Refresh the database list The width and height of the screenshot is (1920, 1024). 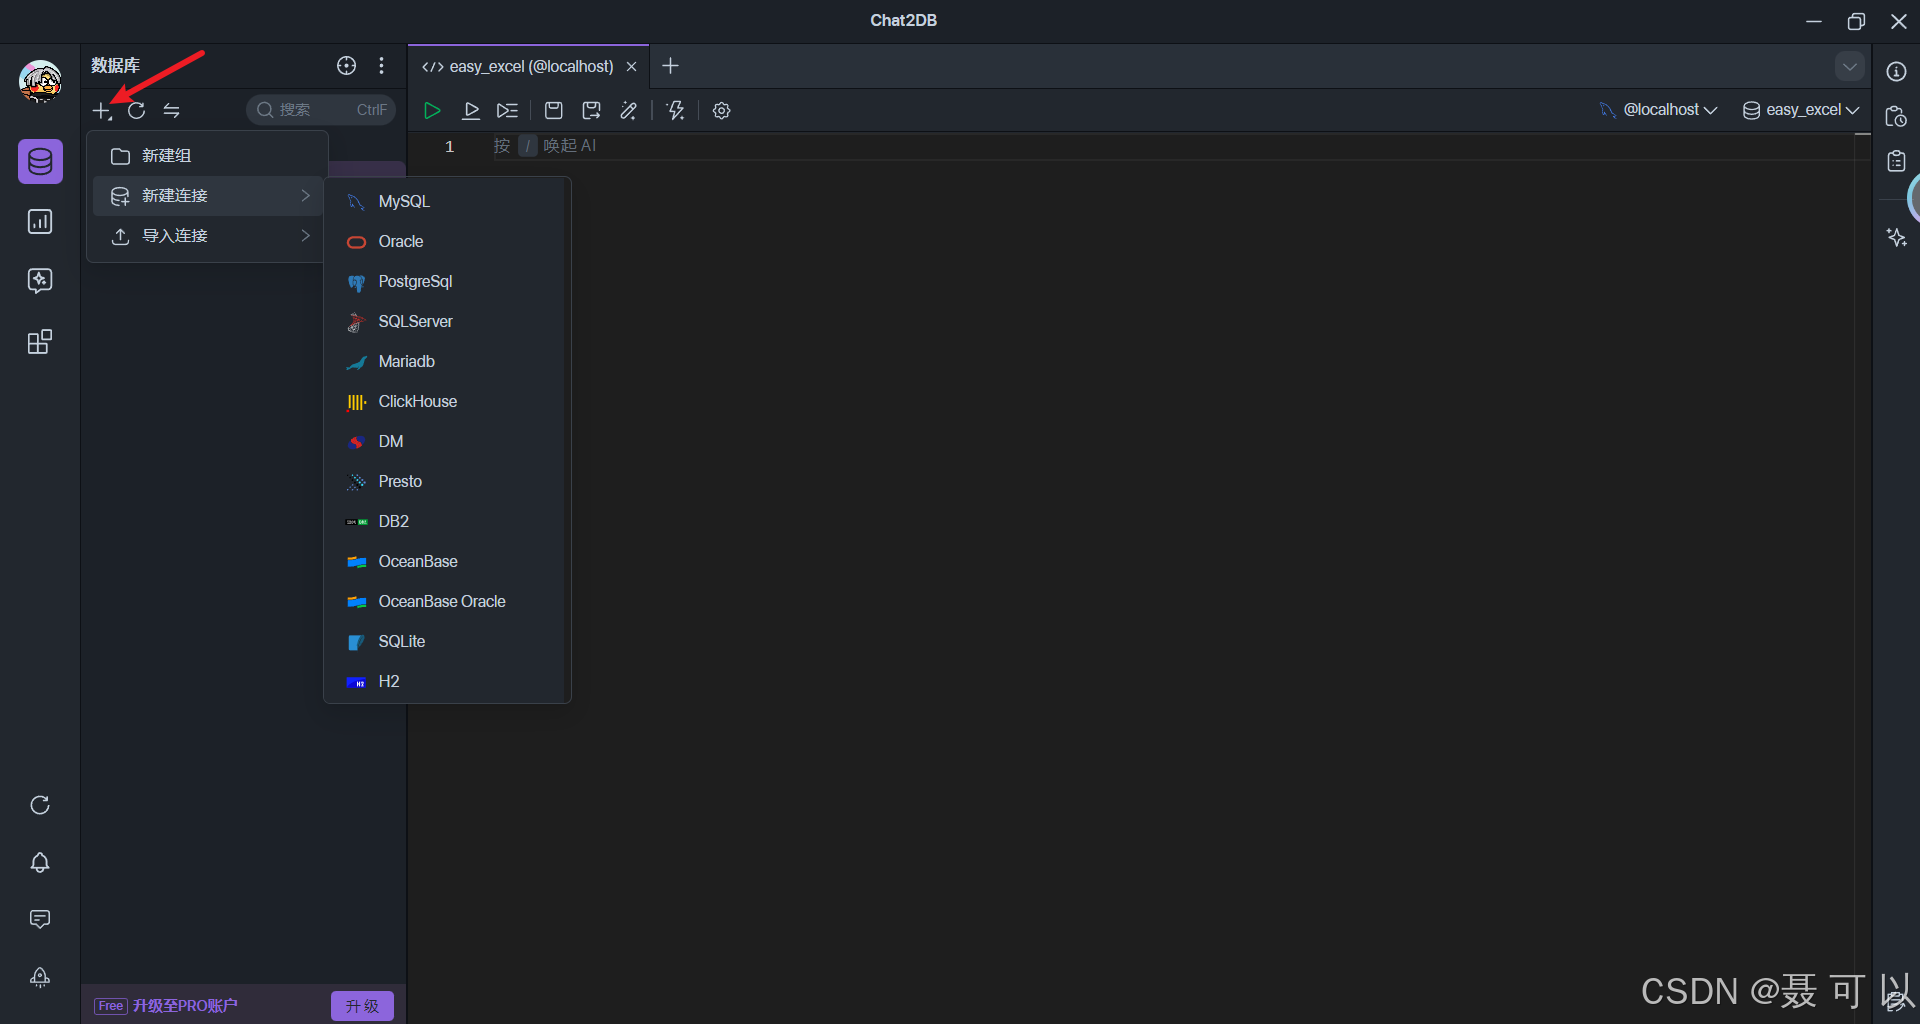(137, 110)
